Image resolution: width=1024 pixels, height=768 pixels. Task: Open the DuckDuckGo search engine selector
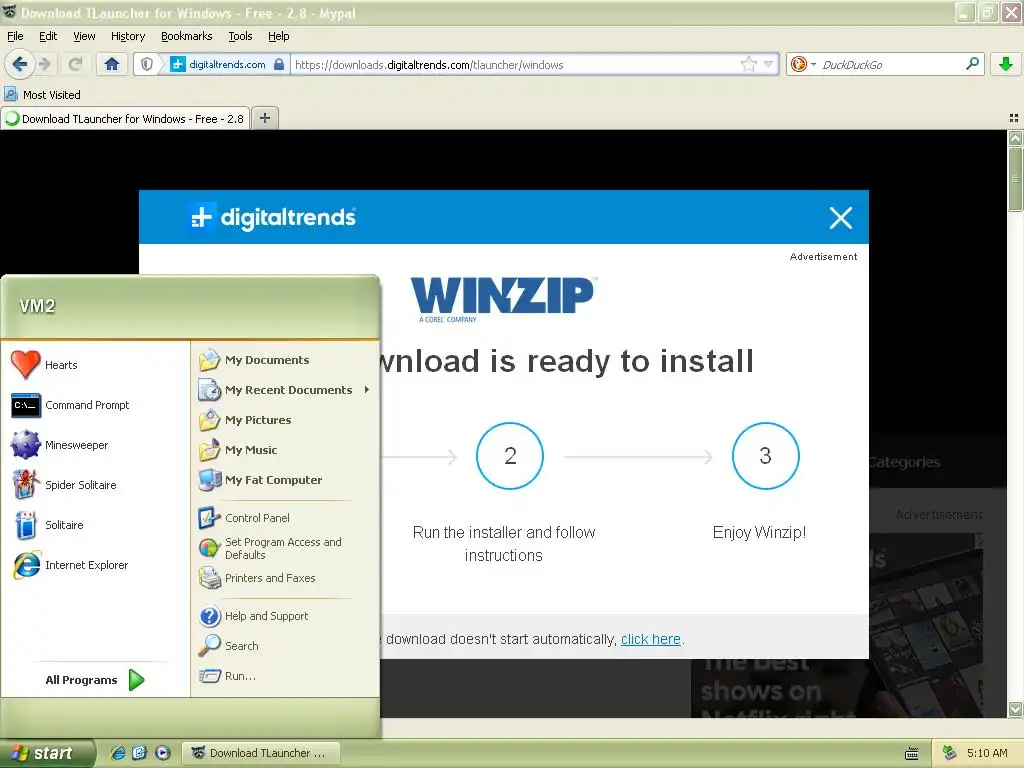coord(803,64)
